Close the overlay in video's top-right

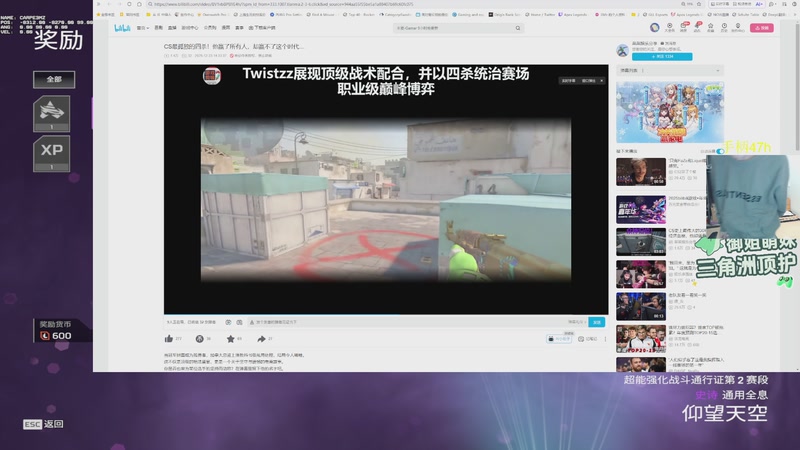pyautogui.click(x=602, y=81)
